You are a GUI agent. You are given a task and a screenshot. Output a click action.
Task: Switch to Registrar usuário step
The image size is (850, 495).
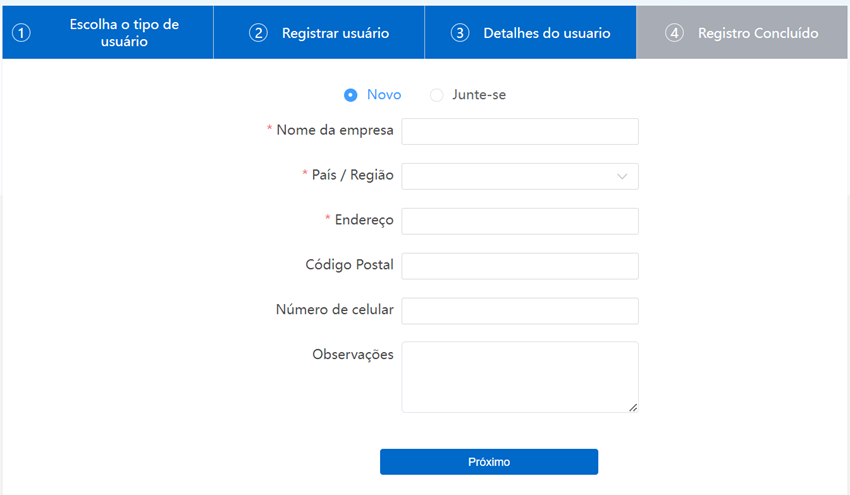[335, 33]
